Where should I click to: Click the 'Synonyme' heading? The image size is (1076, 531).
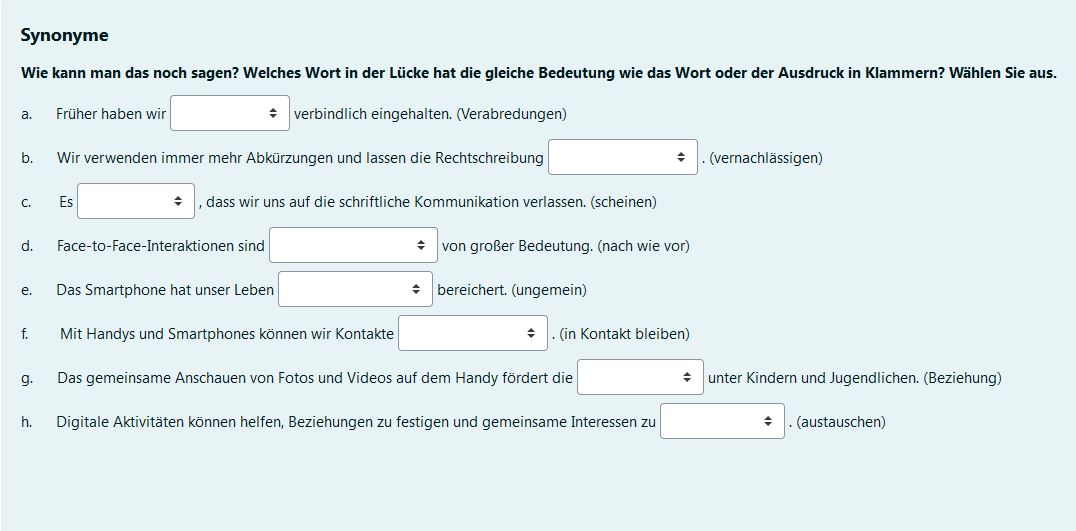pos(64,36)
